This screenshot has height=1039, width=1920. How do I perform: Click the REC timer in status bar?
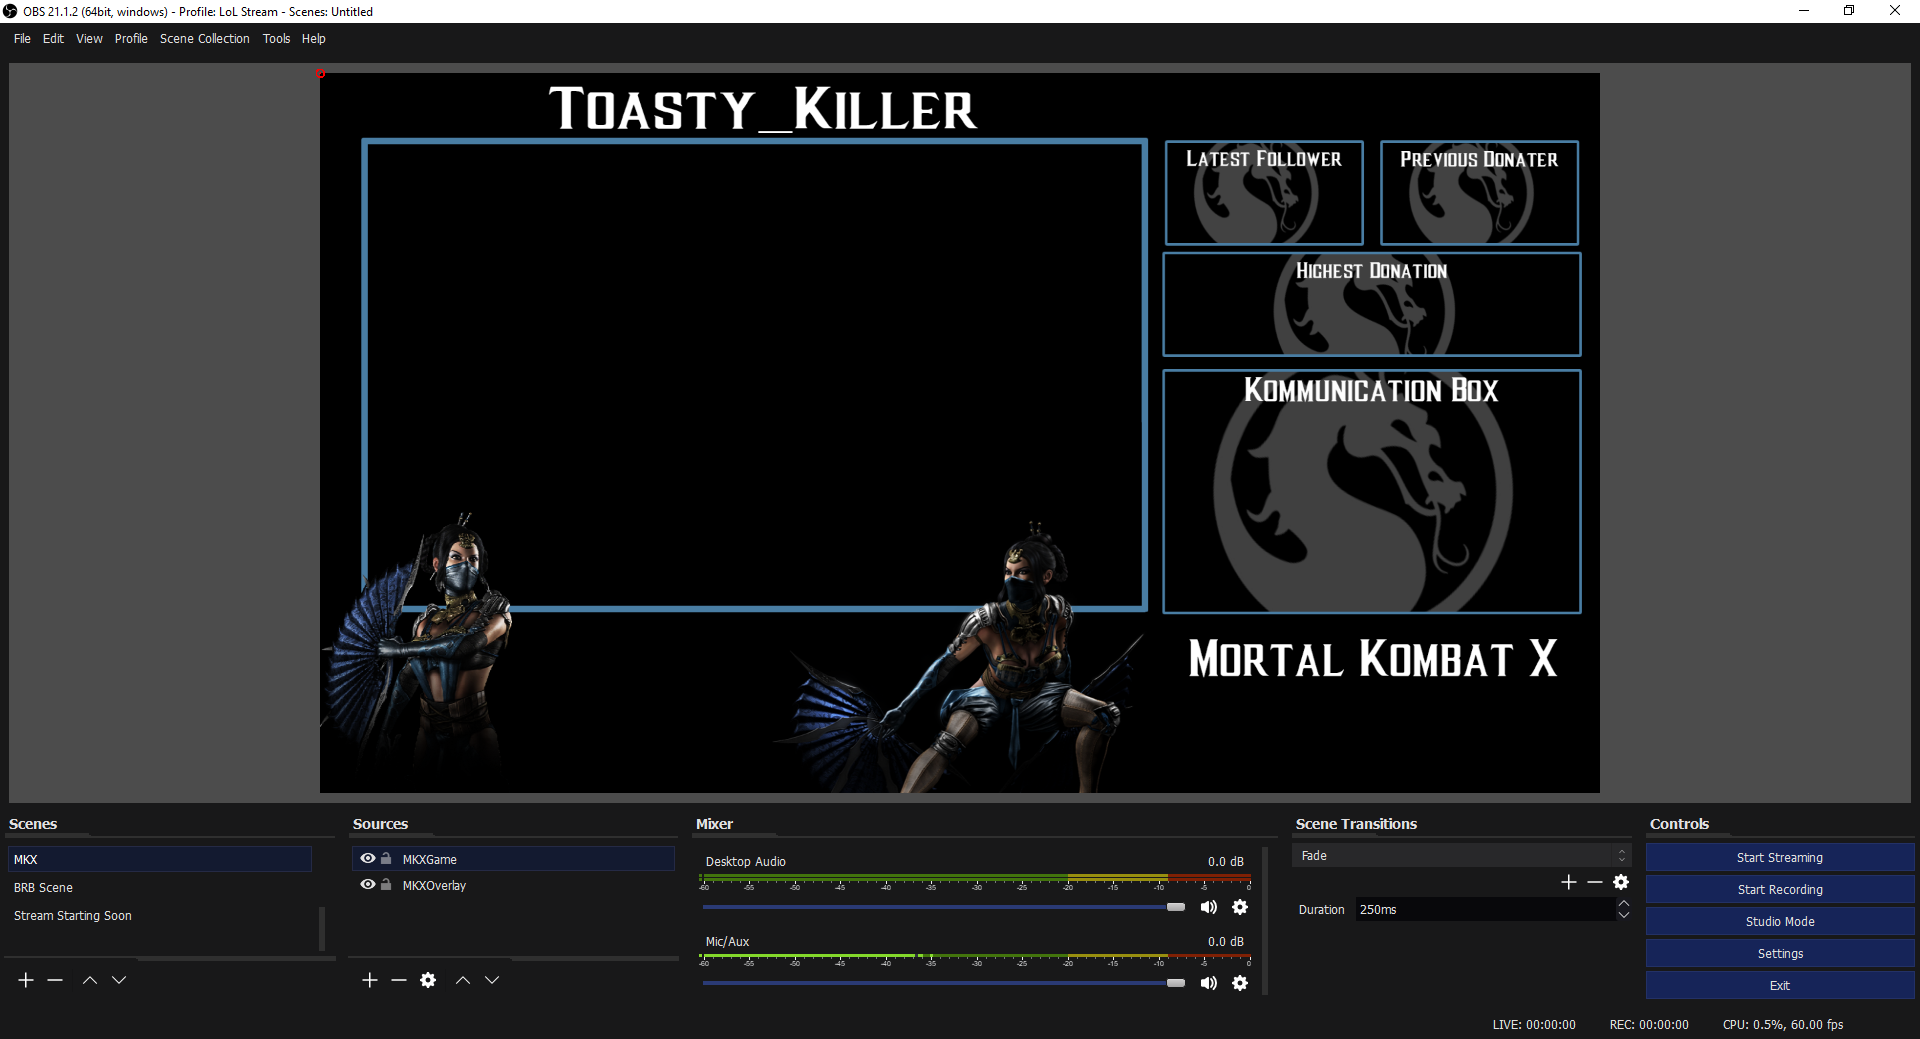(x=1649, y=1025)
